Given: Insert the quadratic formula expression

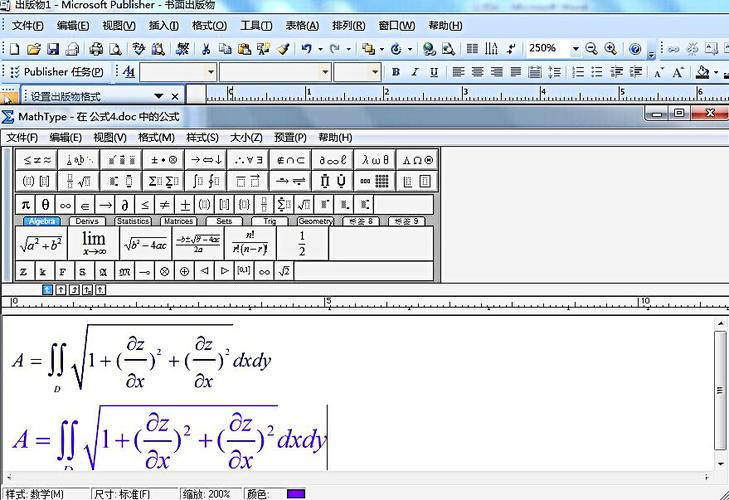Looking at the screenshot, I should 198,243.
